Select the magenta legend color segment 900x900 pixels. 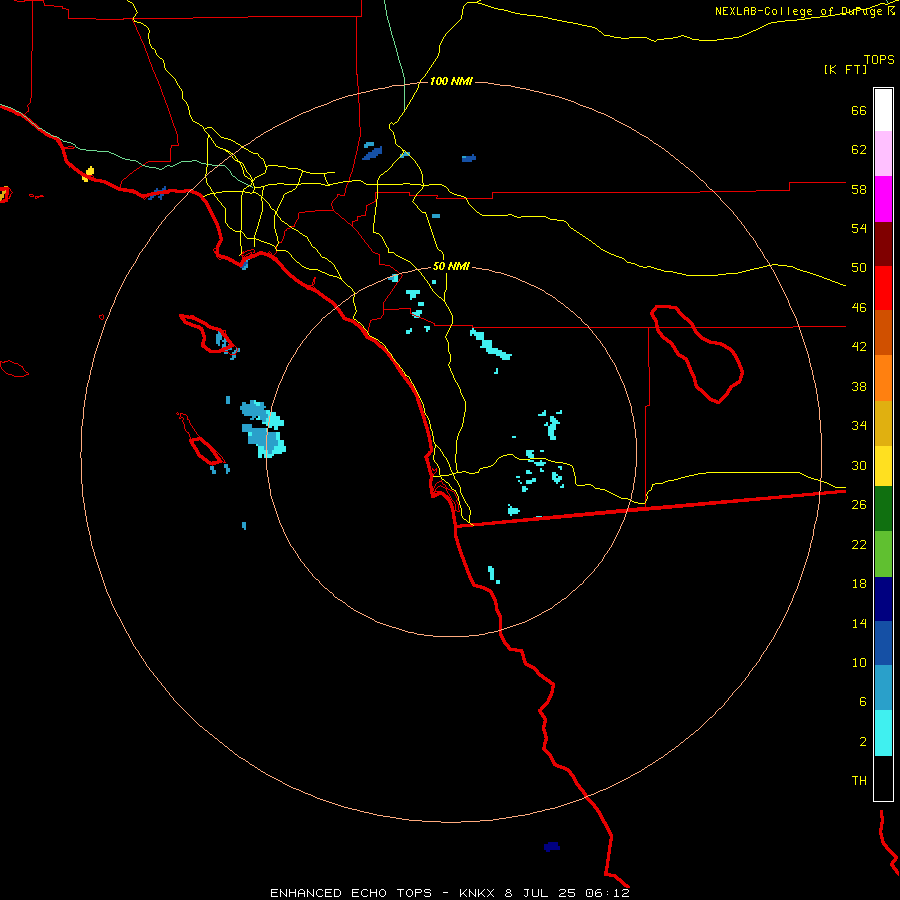point(883,199)
